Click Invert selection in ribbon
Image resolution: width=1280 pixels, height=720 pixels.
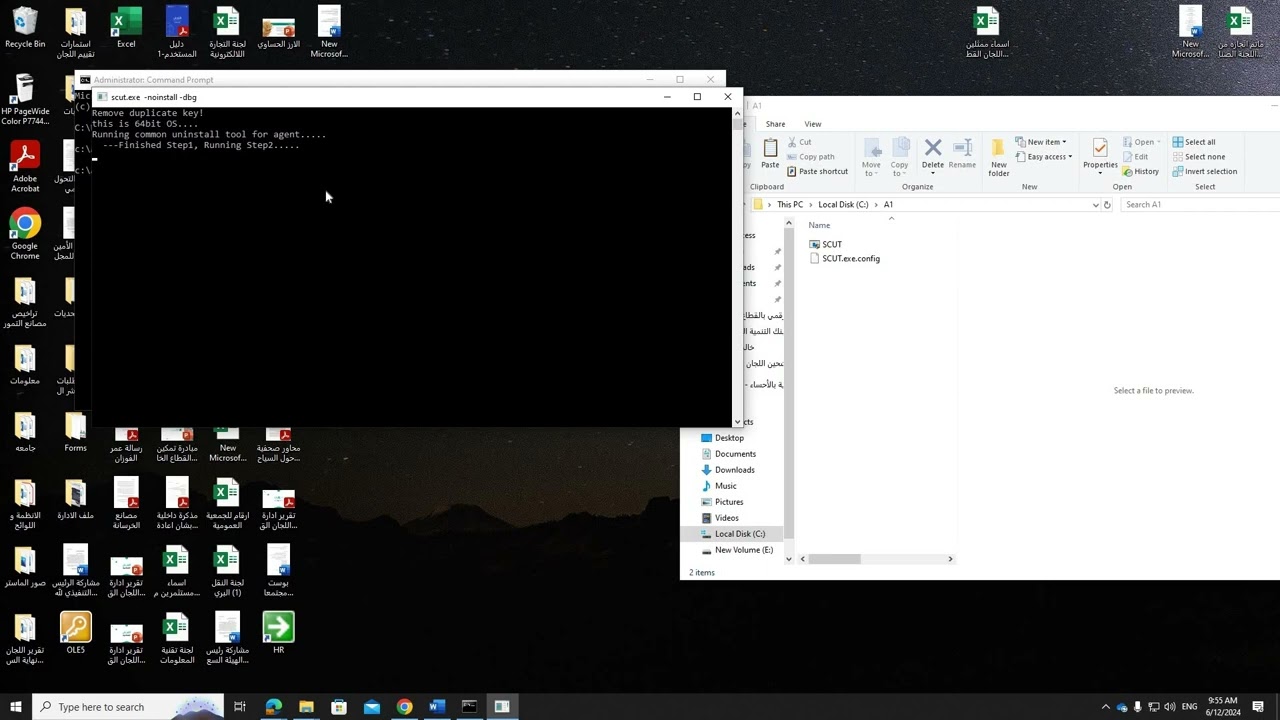click(x=1204, y=171)
